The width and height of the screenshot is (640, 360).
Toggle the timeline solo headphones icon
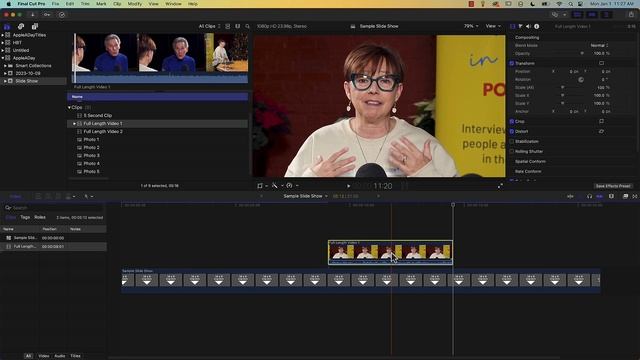[589, 196]
